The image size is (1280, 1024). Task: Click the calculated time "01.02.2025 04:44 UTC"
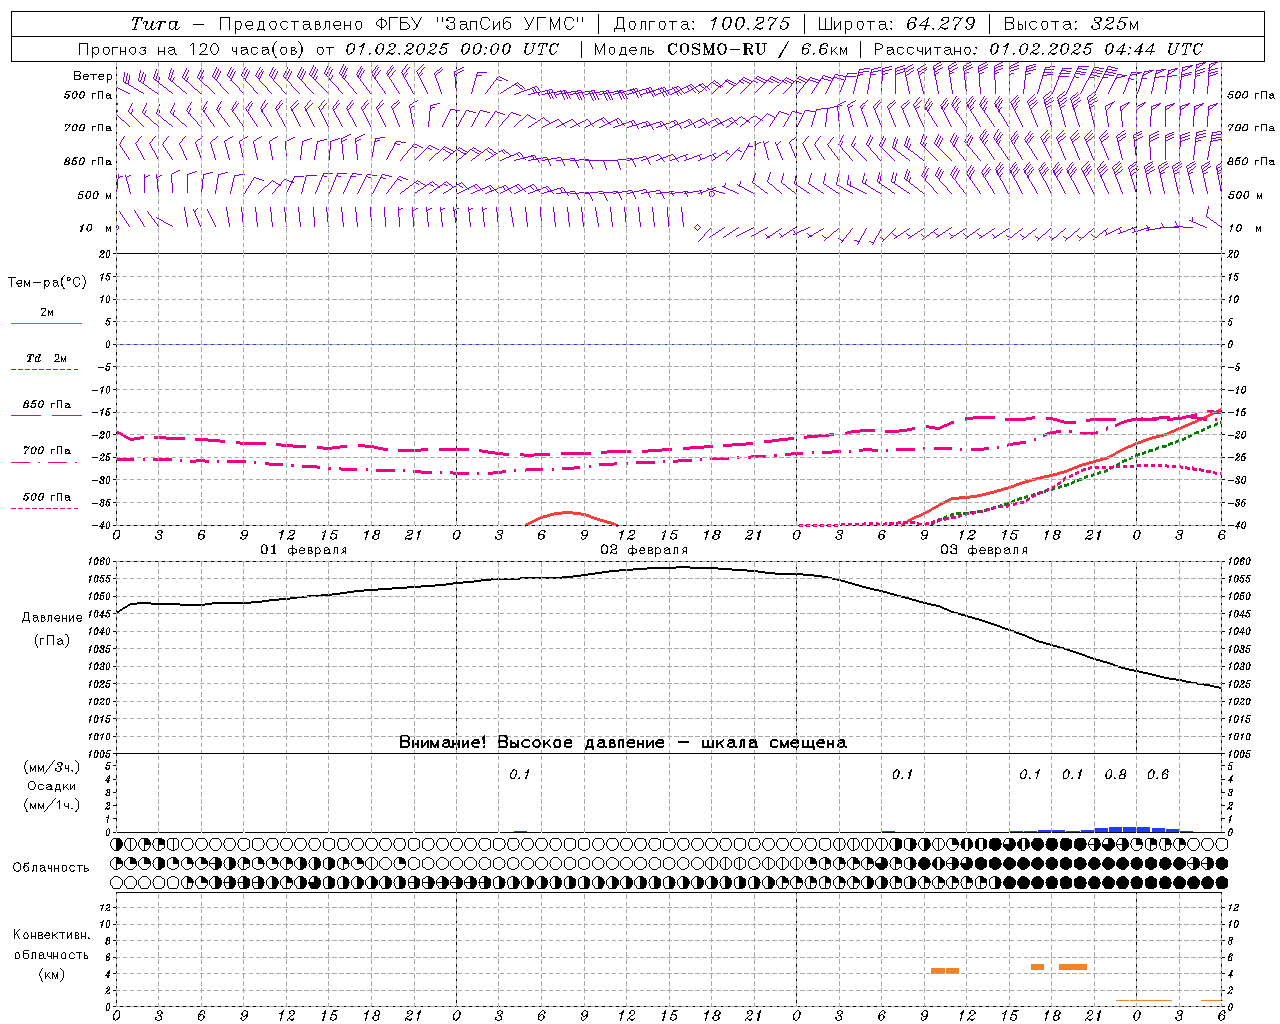(1096, 49)
